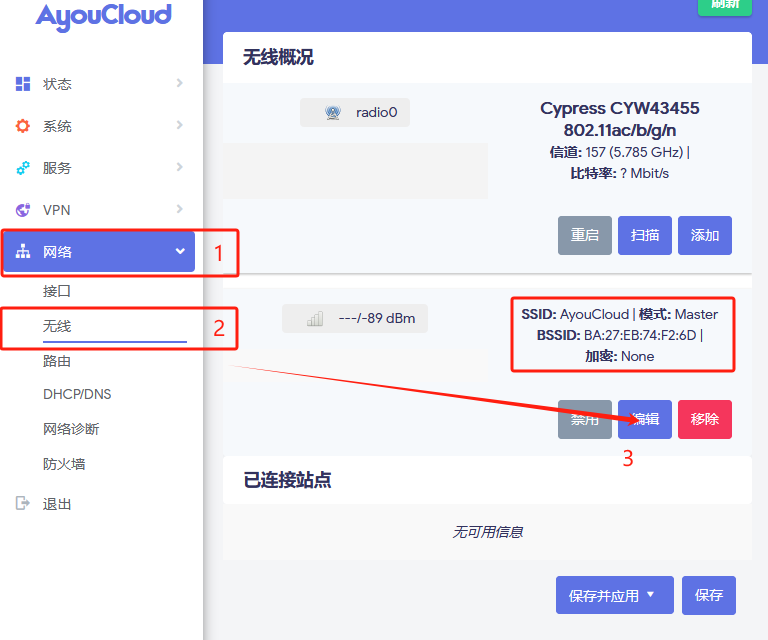Collapse the 网络 menu chevron

pyautogui.click(x=180, y=251)
